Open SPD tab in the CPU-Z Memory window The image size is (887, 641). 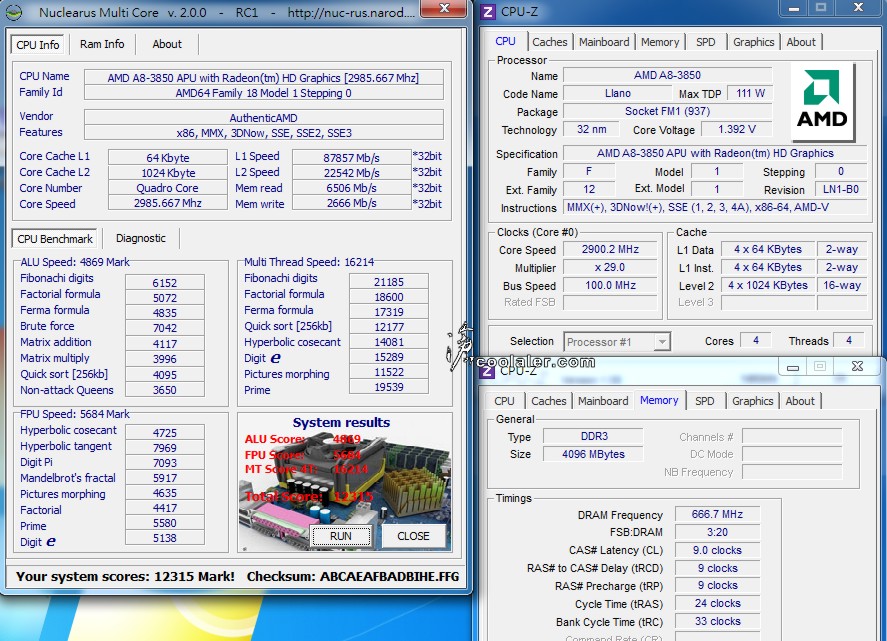pos(704,401)
